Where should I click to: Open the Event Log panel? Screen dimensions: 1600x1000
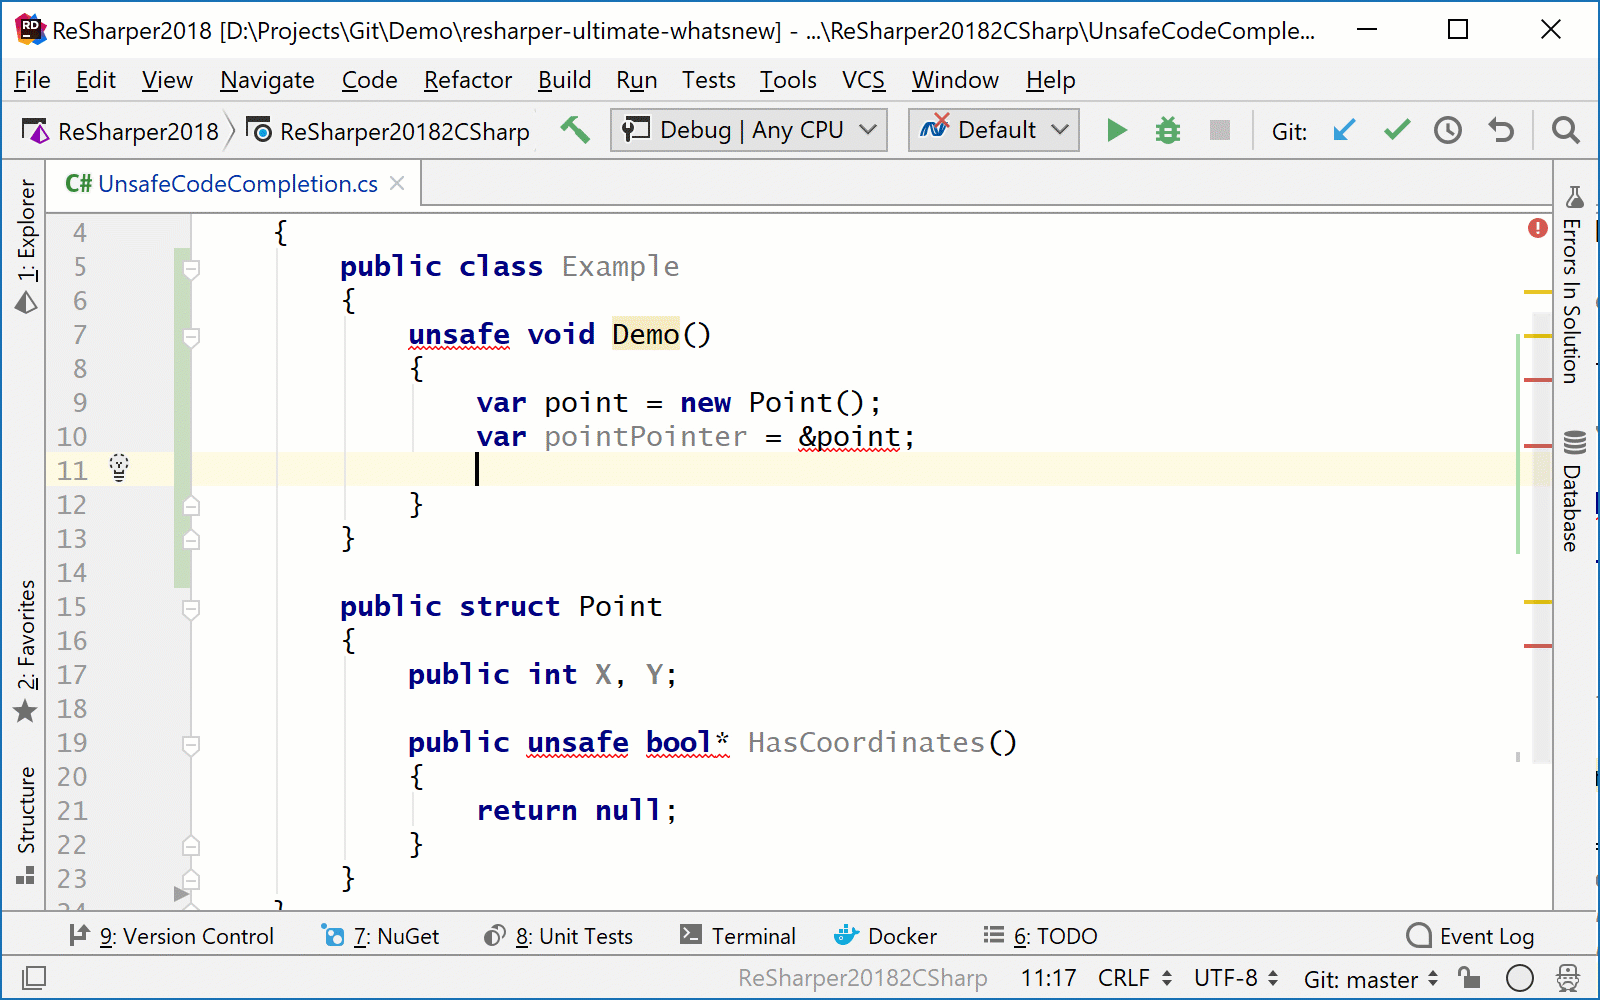coord(1470,936)
